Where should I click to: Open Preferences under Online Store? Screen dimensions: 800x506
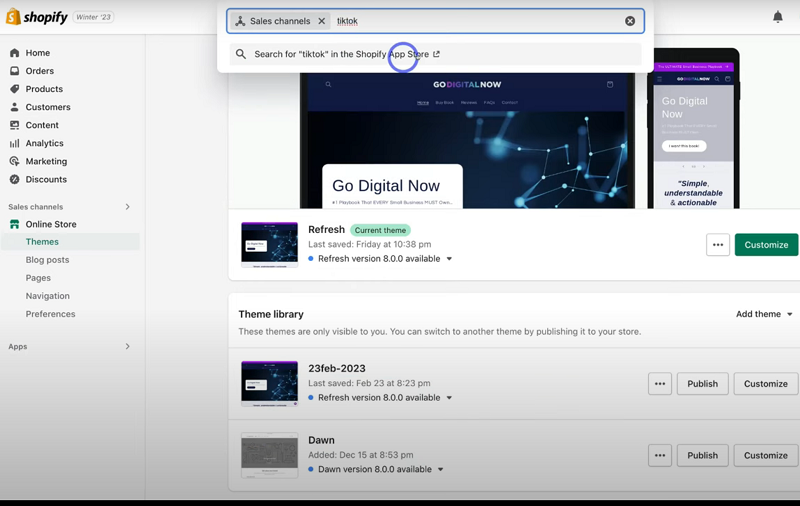(x=51, y=314)
